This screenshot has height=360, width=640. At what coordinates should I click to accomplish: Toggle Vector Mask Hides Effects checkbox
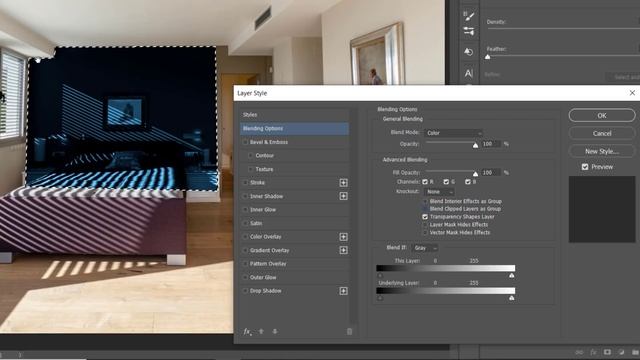tap(425, 232)
